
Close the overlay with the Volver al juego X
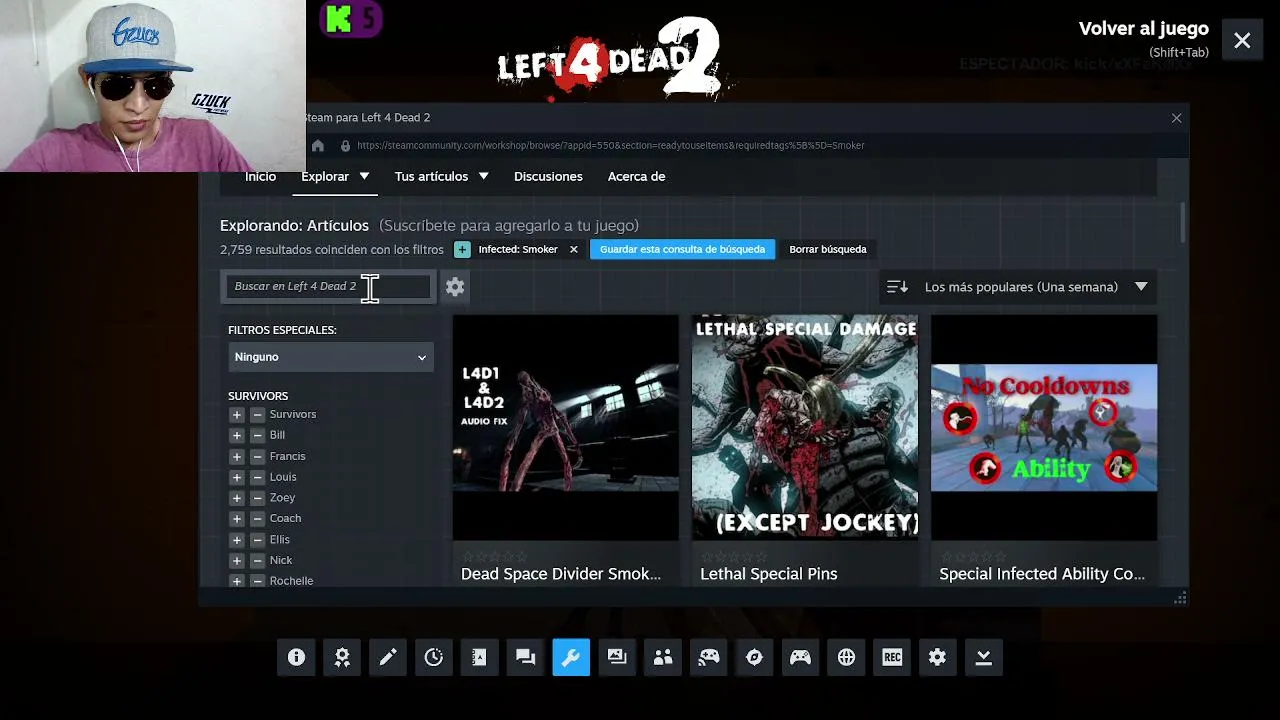point(1242,41)
